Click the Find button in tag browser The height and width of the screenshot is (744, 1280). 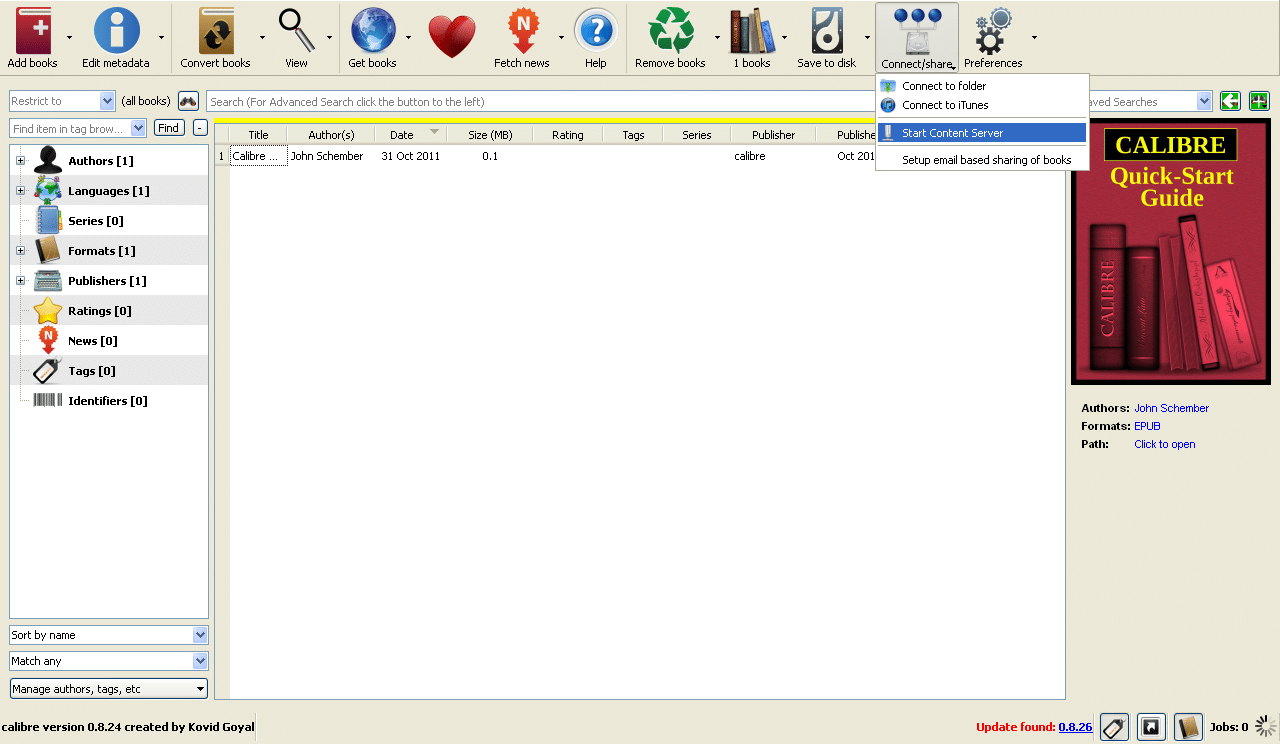point(169,128)
